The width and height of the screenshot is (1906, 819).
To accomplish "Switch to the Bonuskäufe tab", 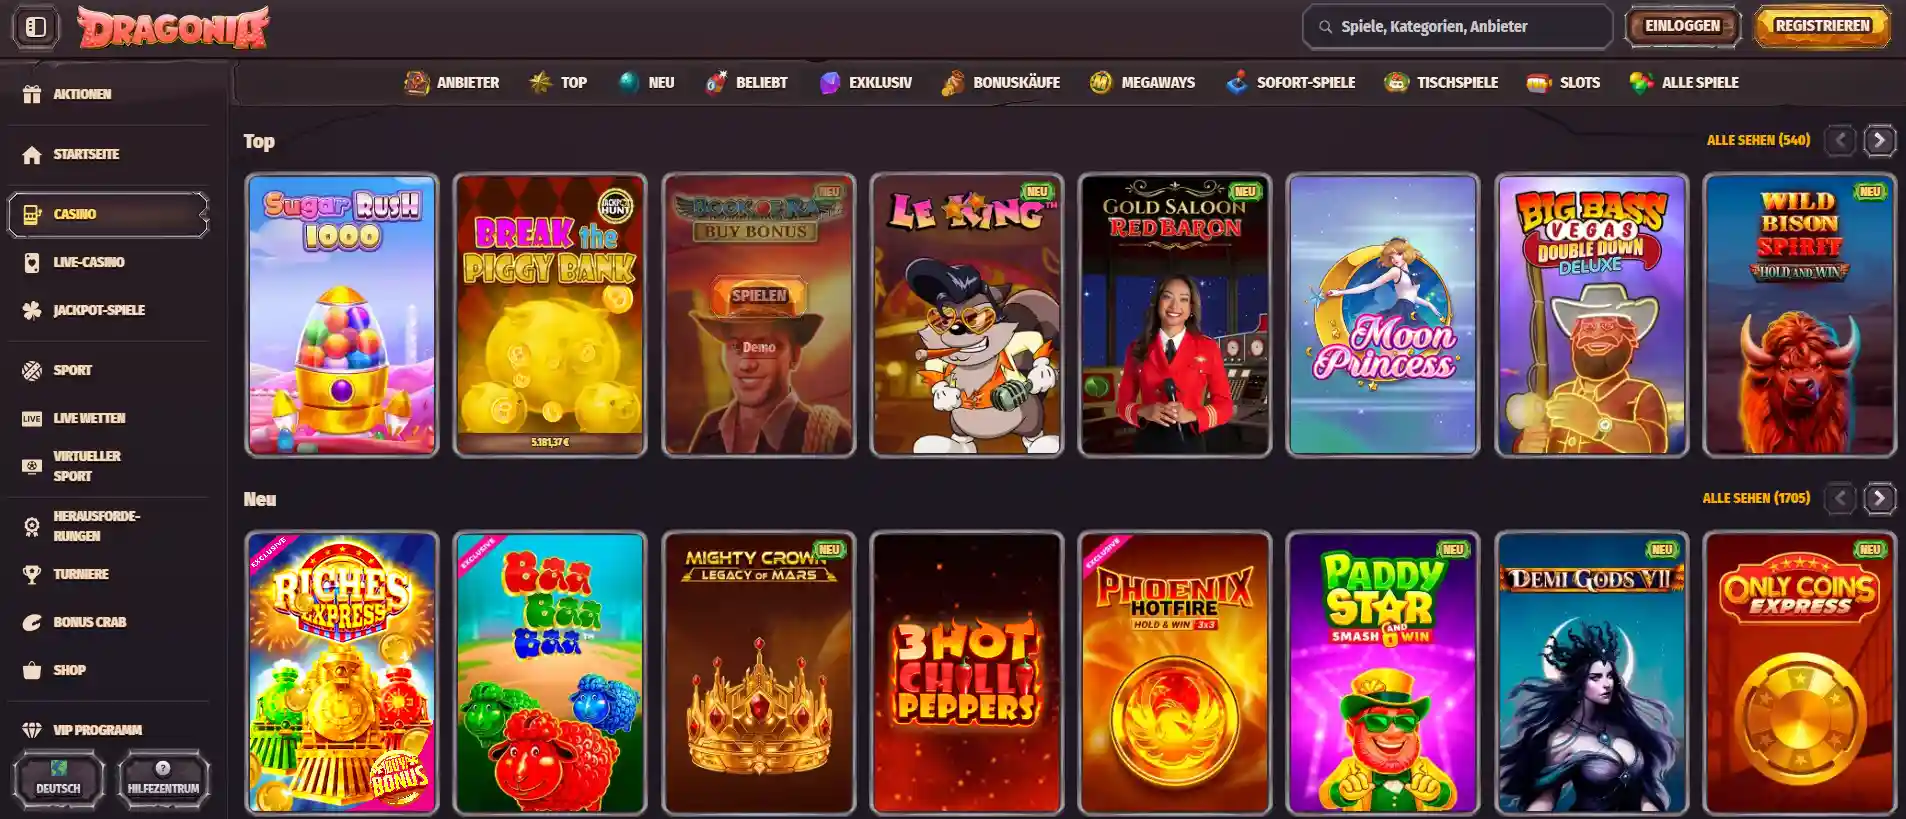I will coord(1000,82).
